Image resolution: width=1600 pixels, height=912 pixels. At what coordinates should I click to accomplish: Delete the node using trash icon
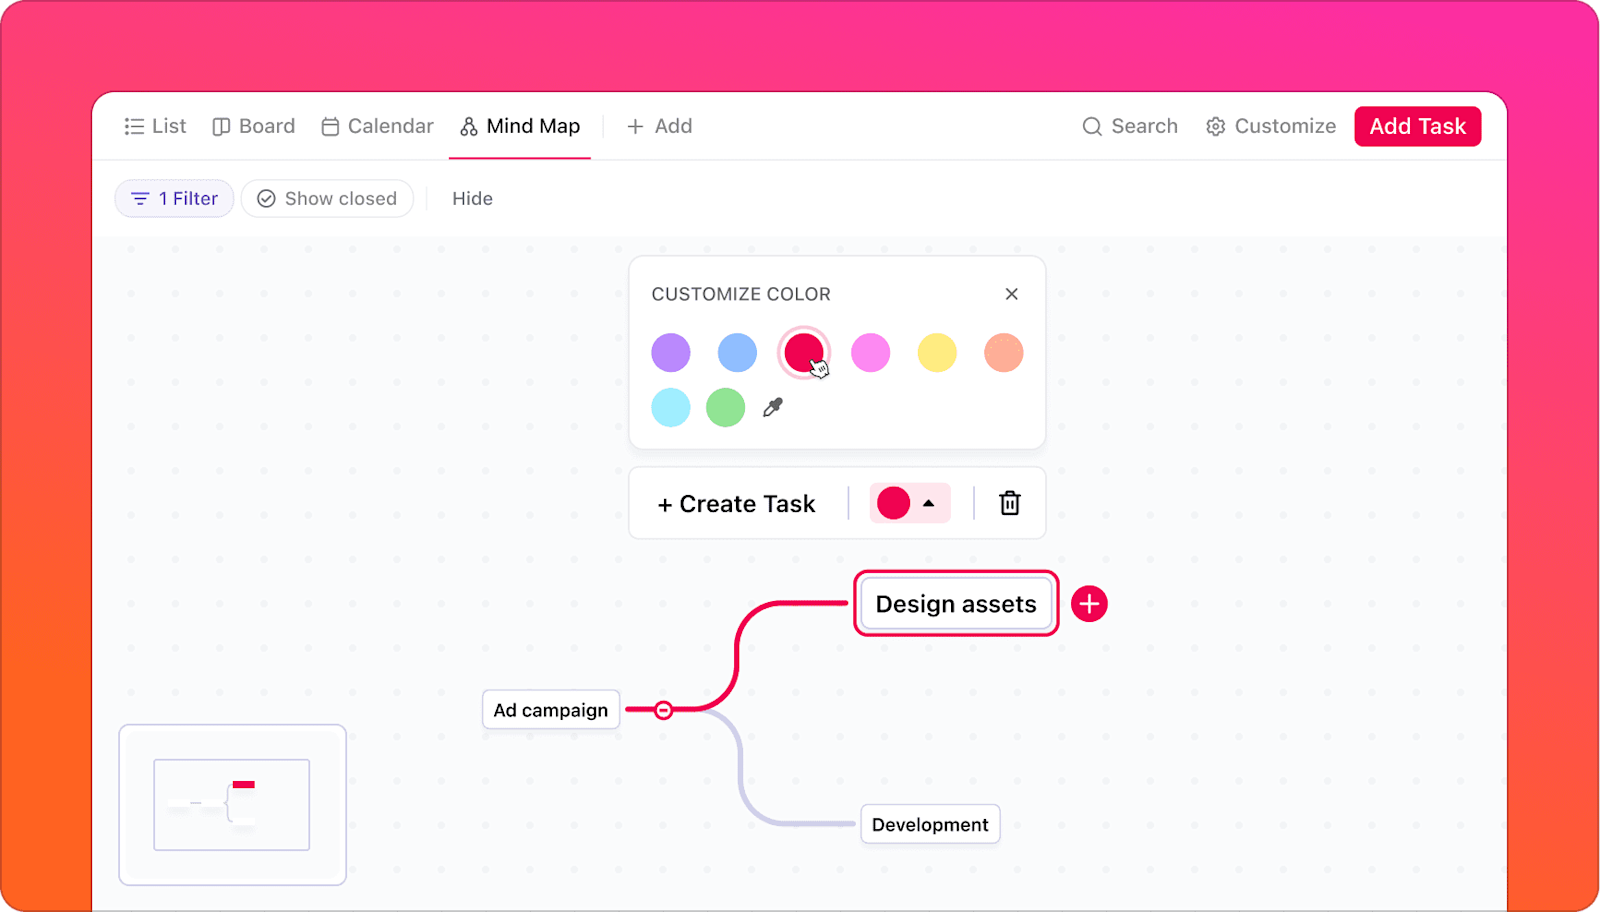(x=1008, y=503)
